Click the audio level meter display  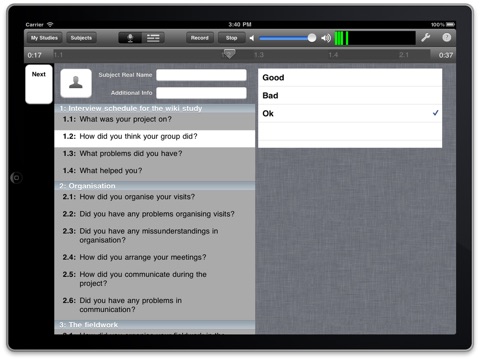coord(375,38)
